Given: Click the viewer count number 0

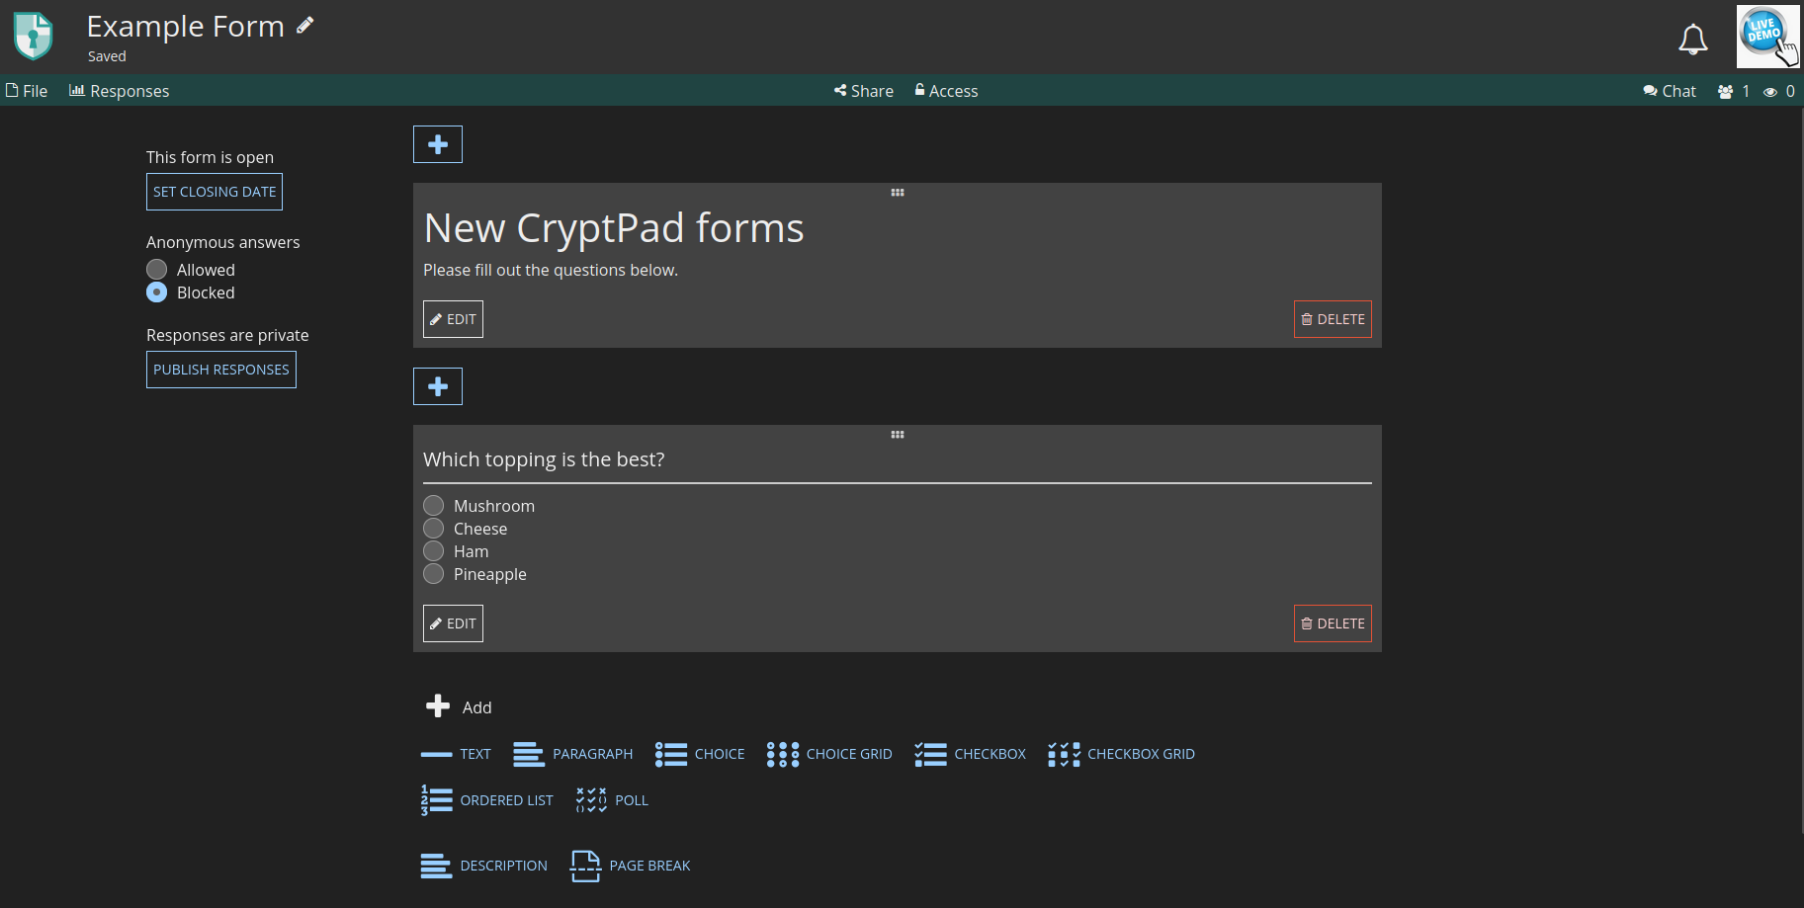Looking at the screenshot, I should [x=1790, y=91].
